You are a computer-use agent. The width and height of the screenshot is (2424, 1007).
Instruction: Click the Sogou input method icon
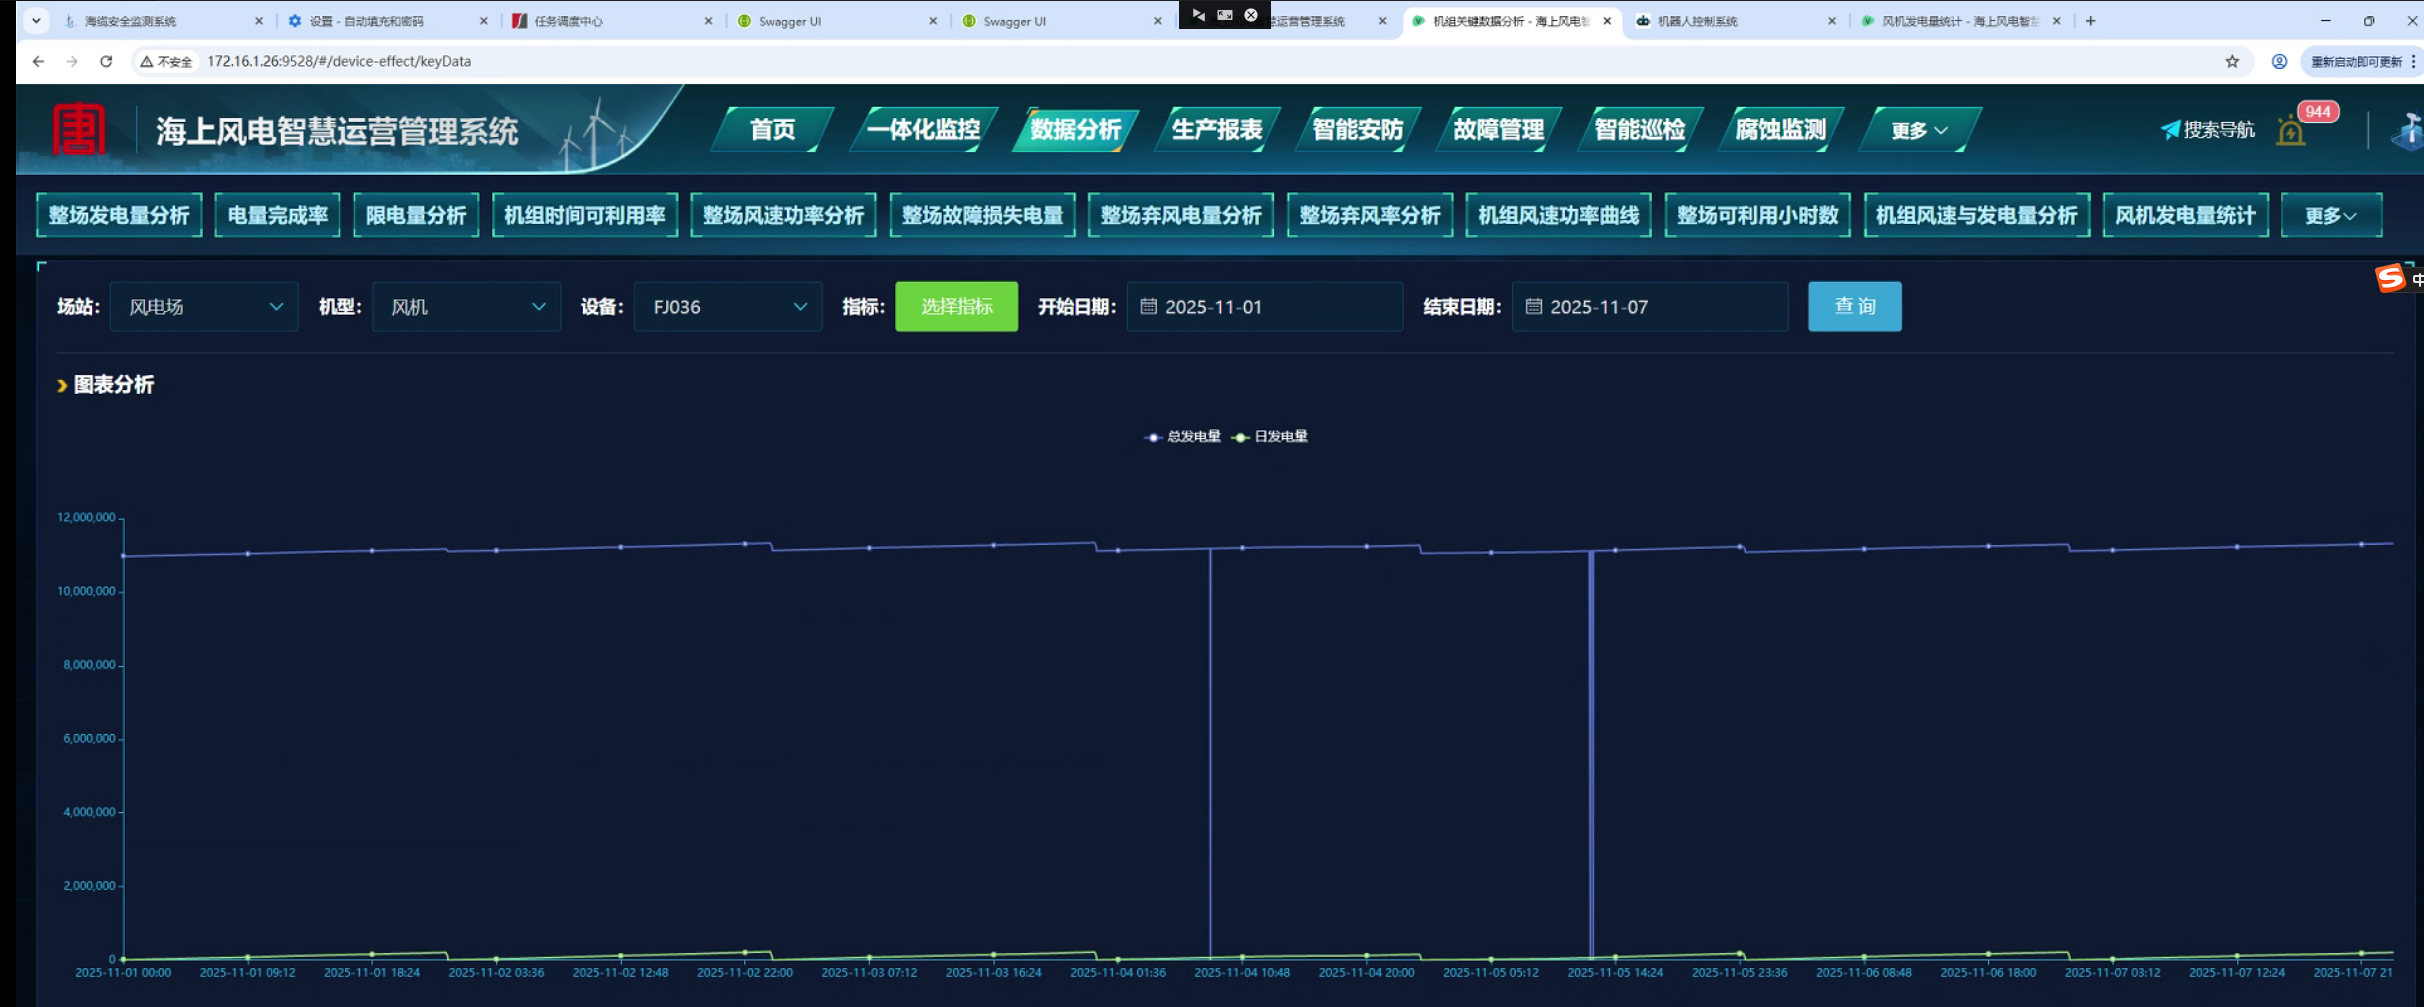(x=2389, y=278)
